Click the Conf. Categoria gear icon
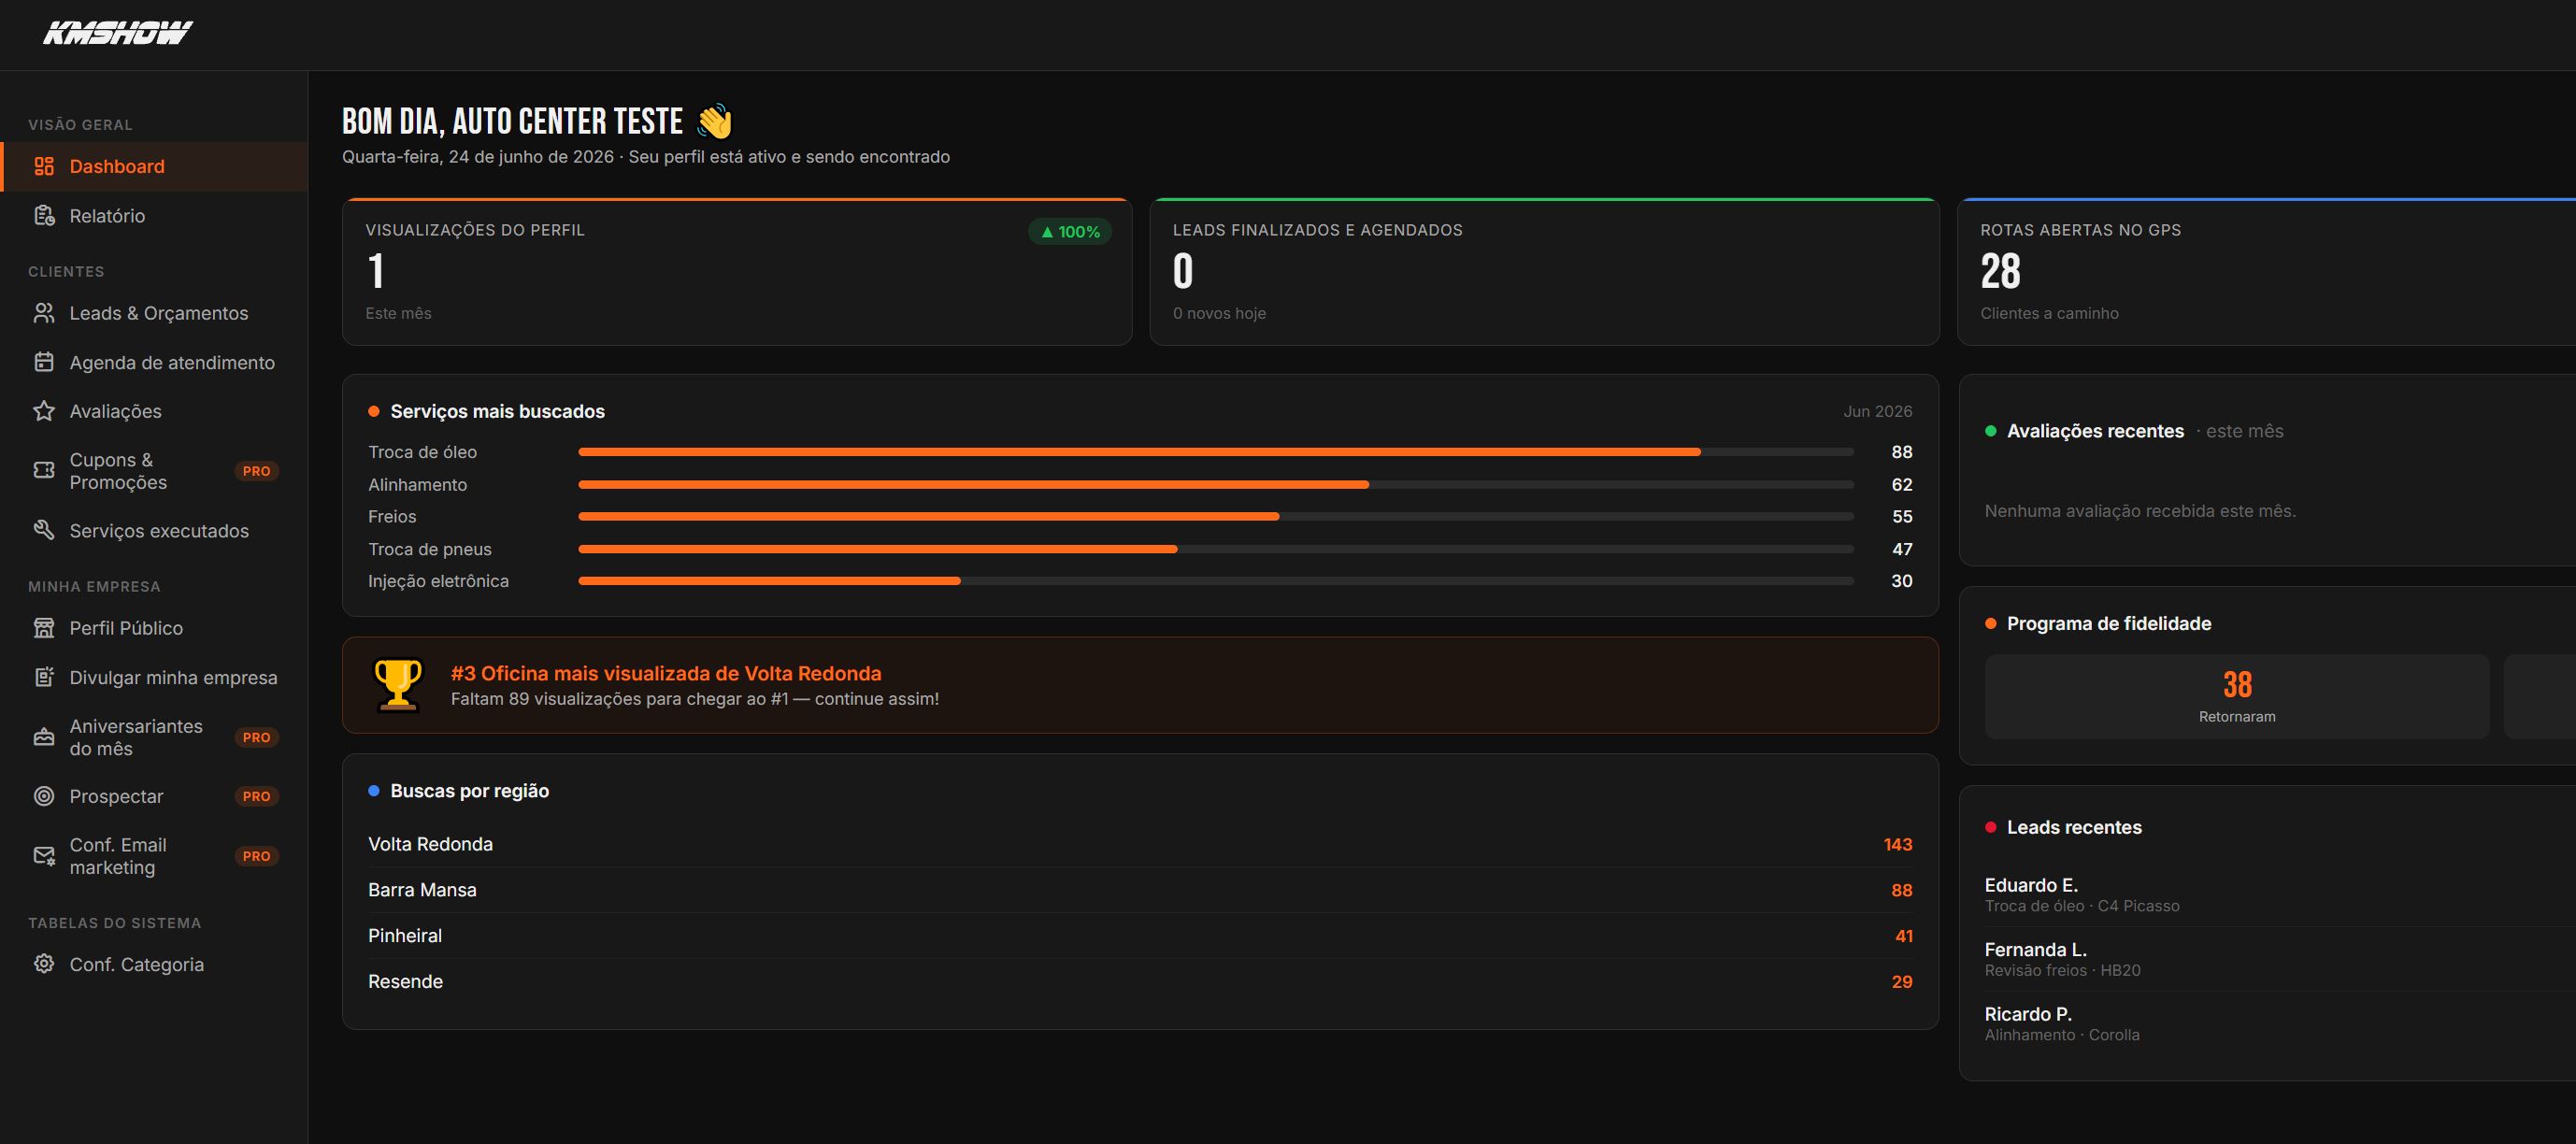The image size is (2576, 1144). pos(44,964)
